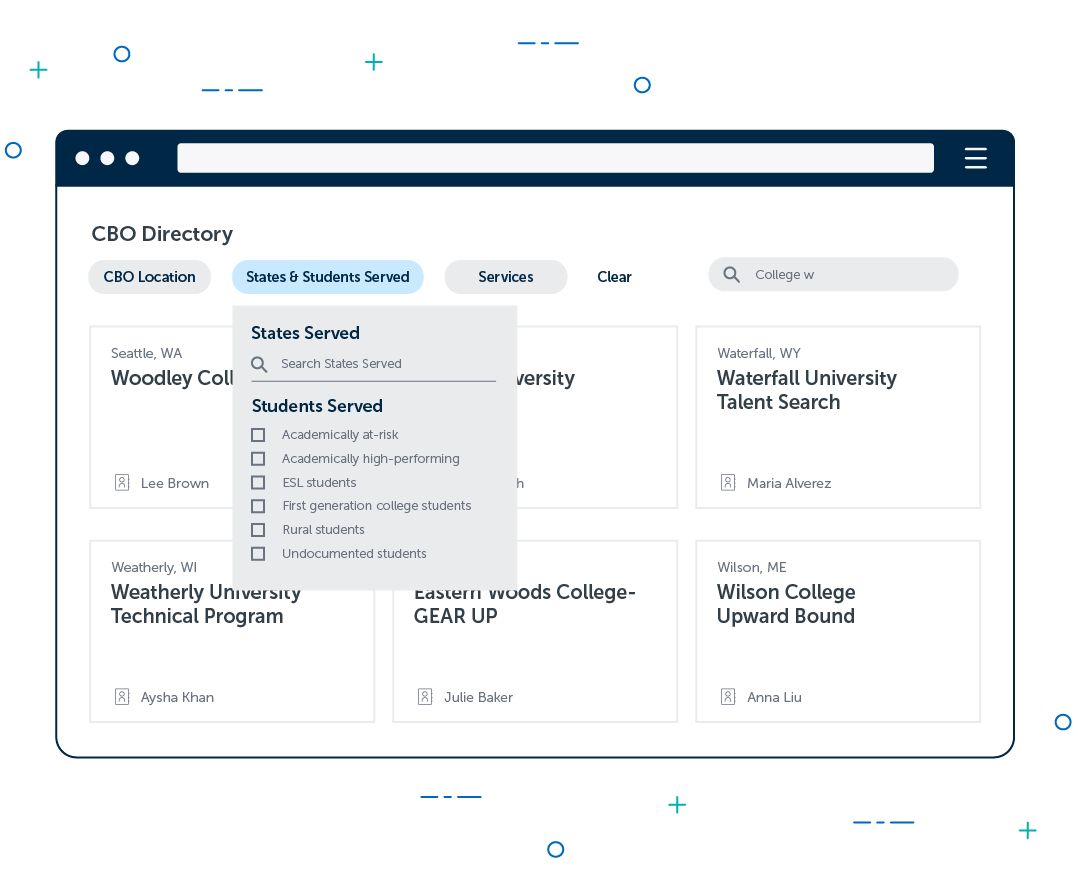
Task: Click the States Served search magnifier icon
Action: 260,364
